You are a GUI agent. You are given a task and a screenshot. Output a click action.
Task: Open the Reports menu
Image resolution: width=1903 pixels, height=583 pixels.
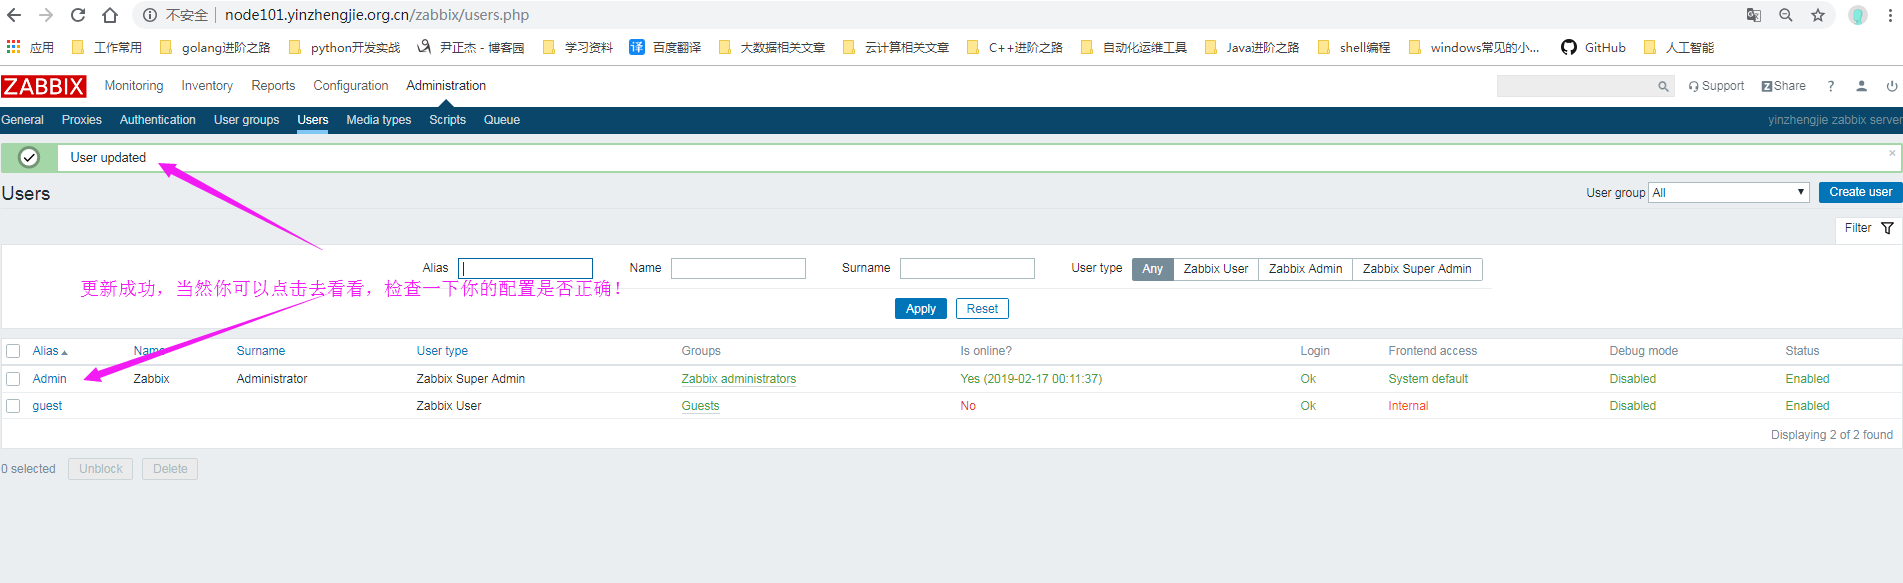[x=273, y=86]
